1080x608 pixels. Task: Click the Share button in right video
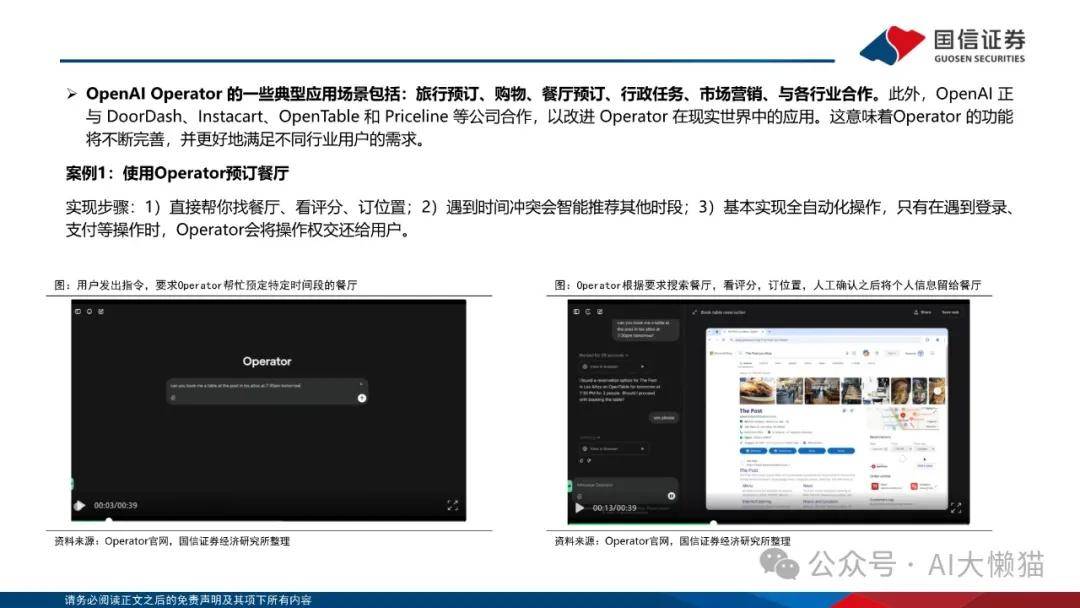click(x=923, y=313)
